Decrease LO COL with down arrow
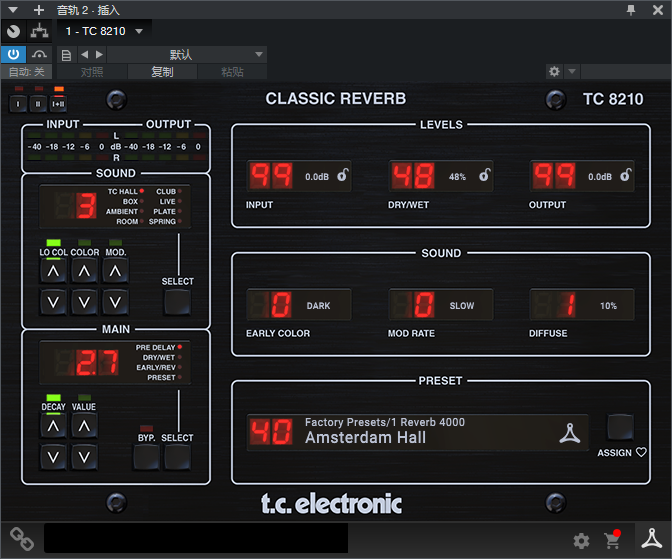 (53, 302)
